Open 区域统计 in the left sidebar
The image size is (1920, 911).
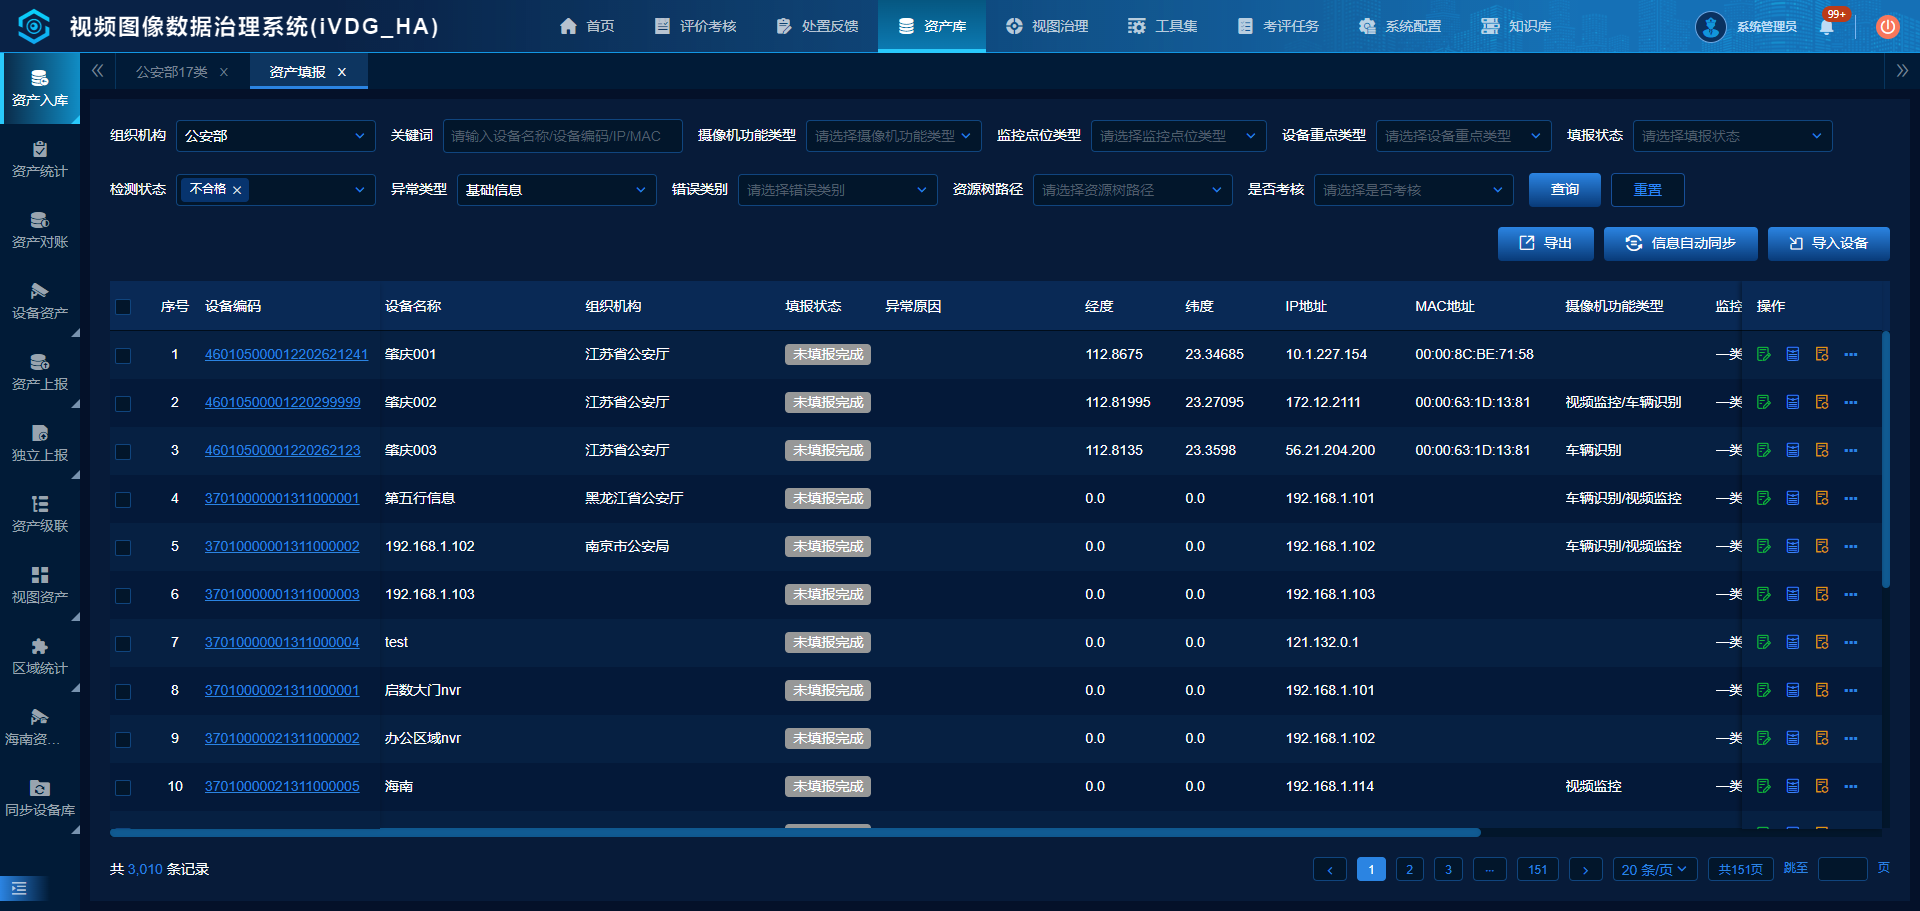pos(40,657)
